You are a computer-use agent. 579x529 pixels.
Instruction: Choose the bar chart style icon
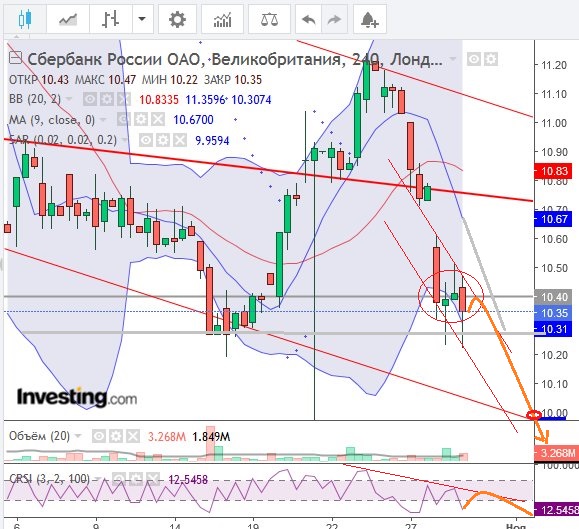click(110, 19)
